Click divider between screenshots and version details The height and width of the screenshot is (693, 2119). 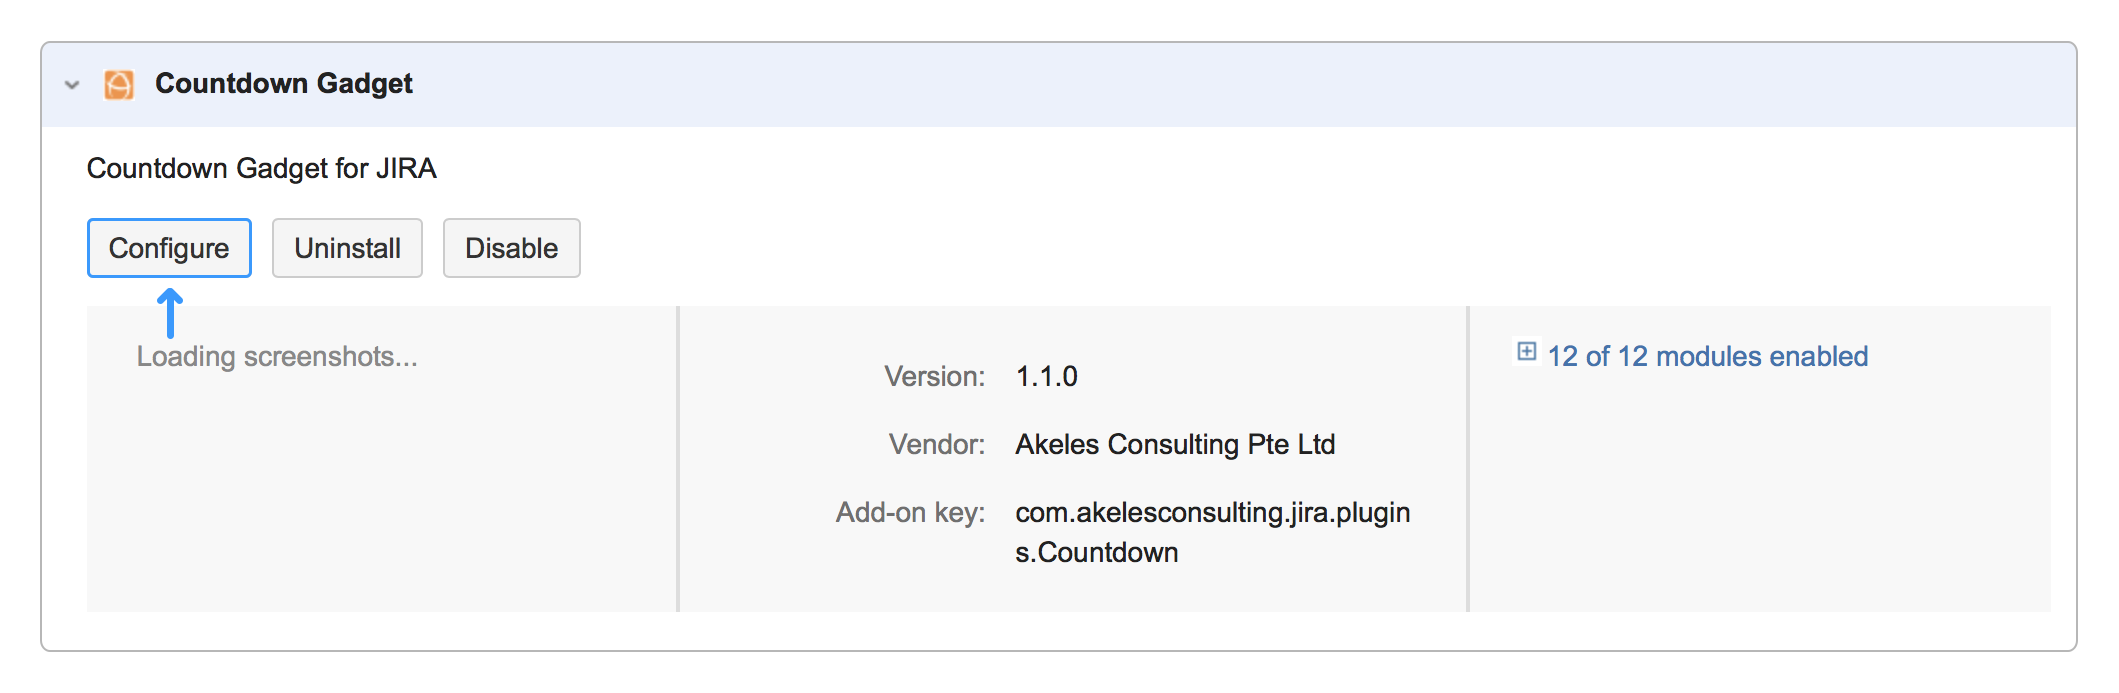(x=678, y=460)
